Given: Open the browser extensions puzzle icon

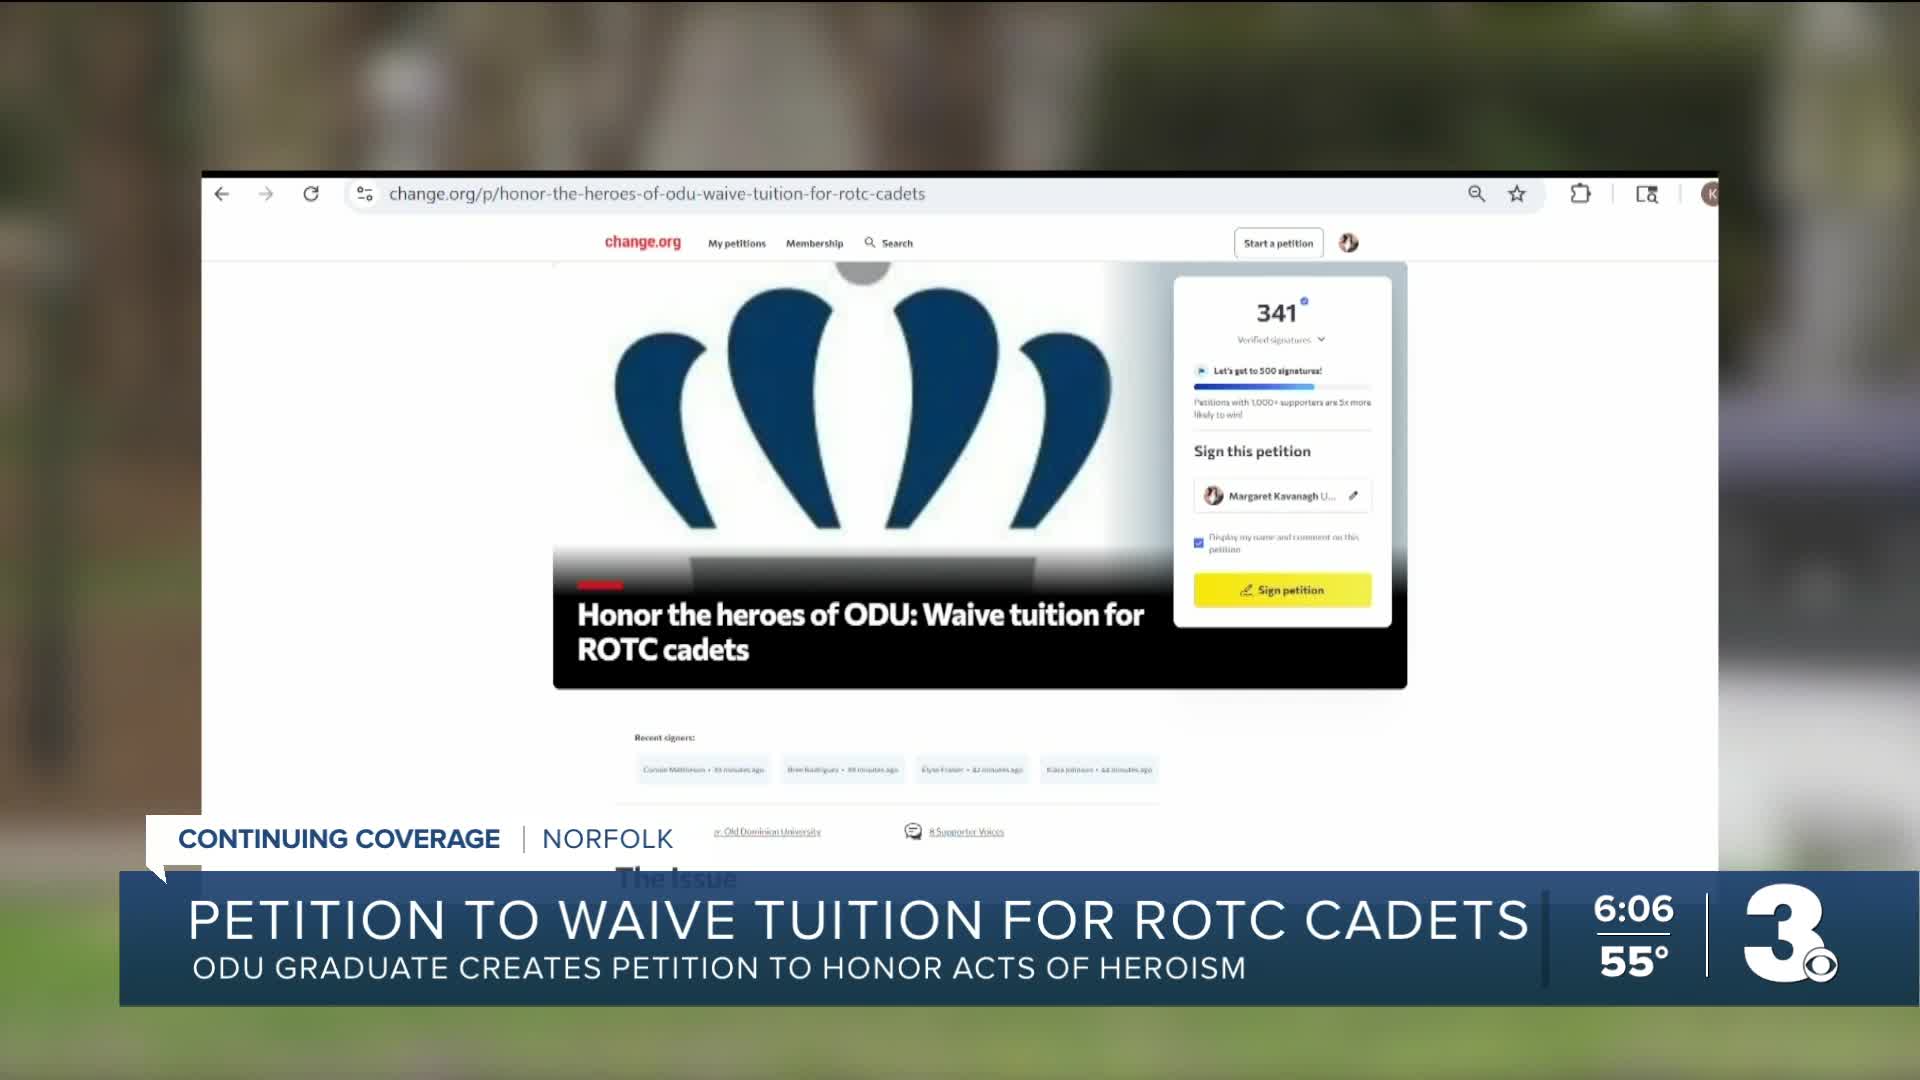Looking at the screenshot, I should coord(1580,194).
